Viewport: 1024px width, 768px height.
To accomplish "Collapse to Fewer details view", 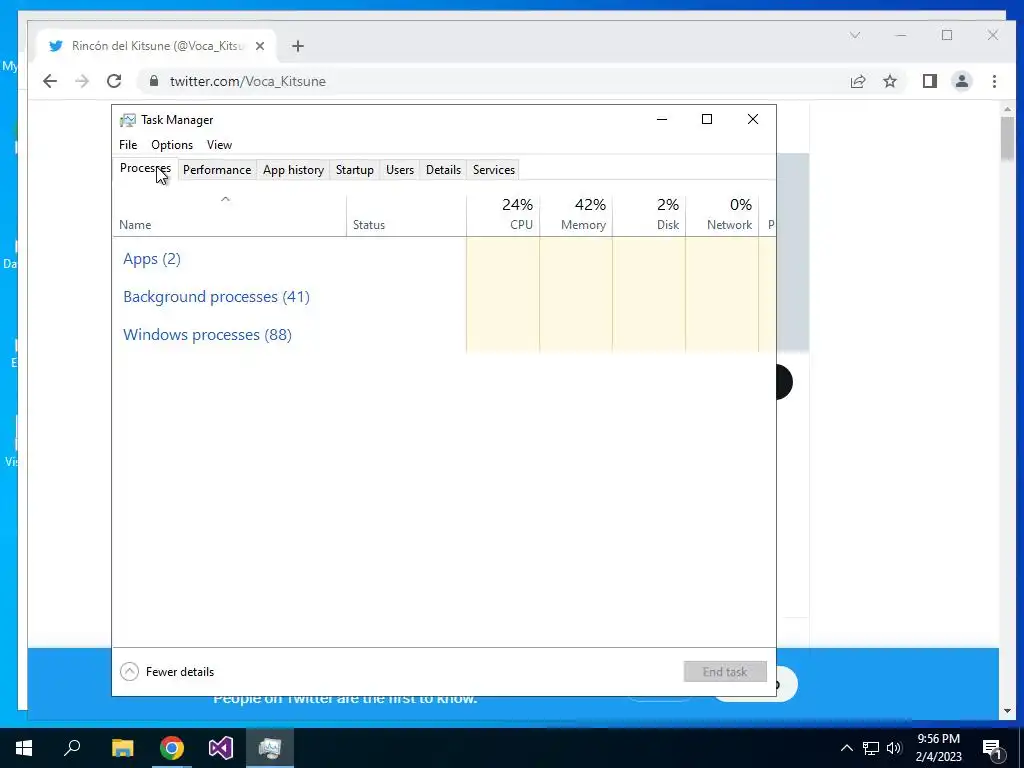I will (x=167, y=671).
